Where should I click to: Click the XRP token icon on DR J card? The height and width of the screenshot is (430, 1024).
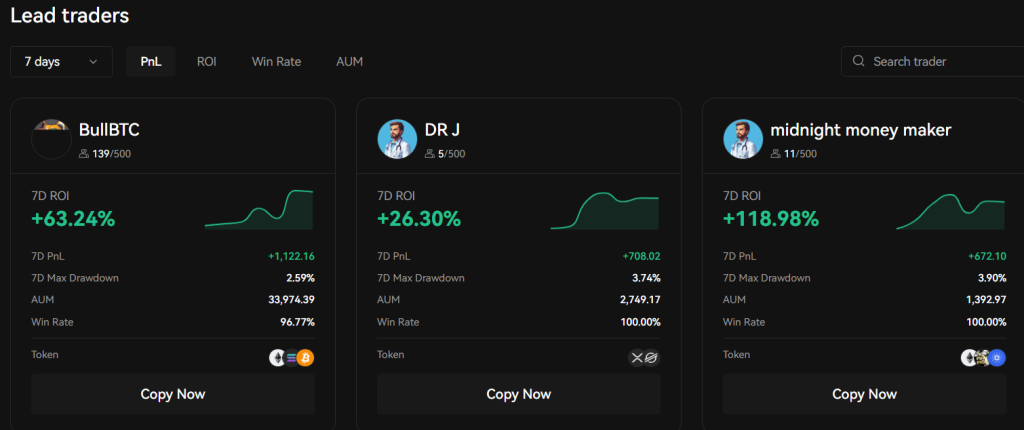[637, 358]
